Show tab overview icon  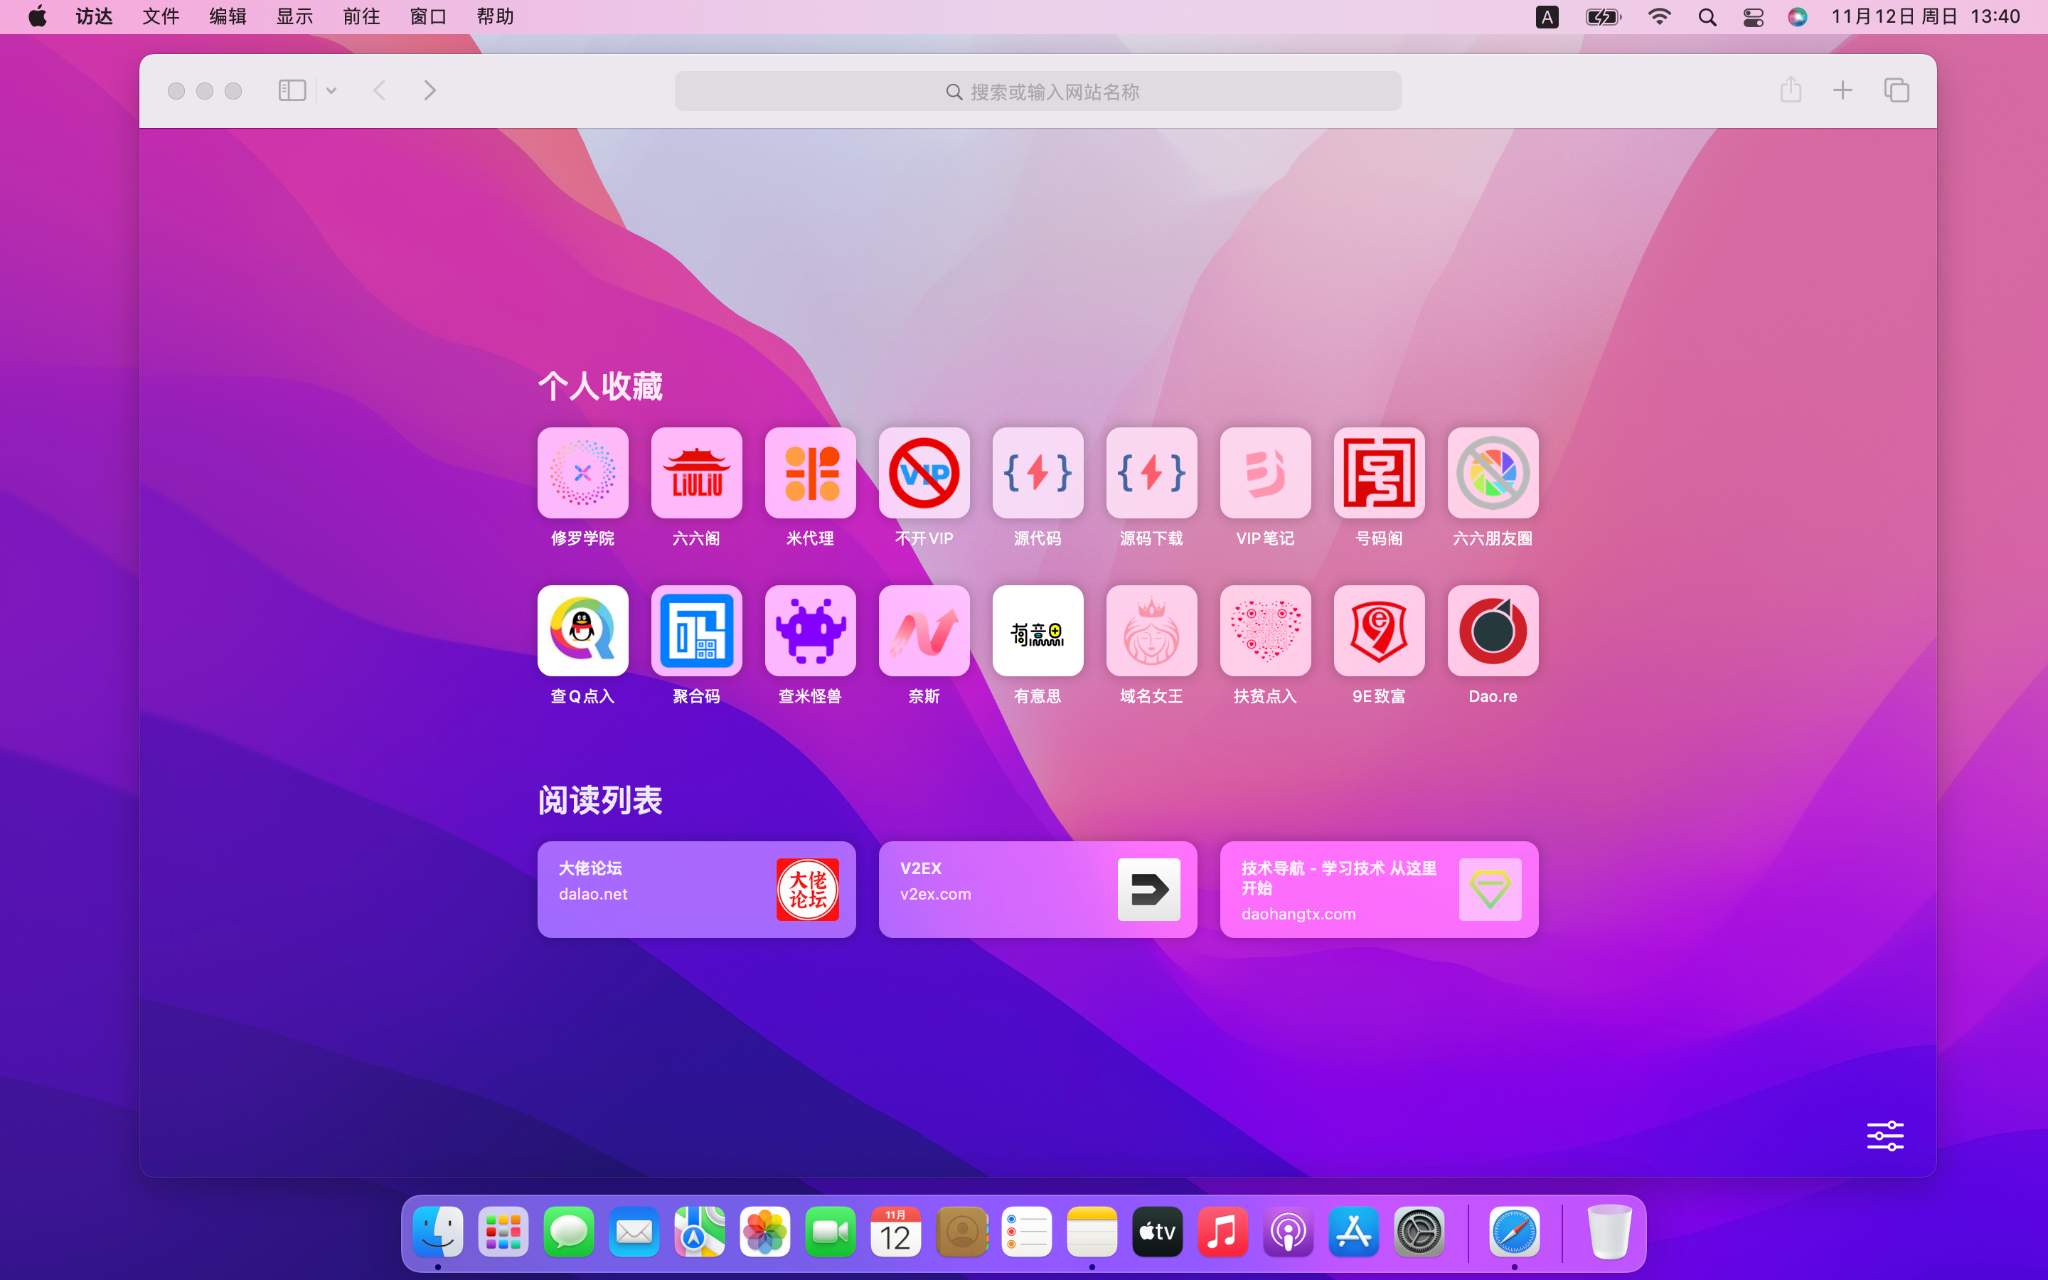(x=1896, y=91)
